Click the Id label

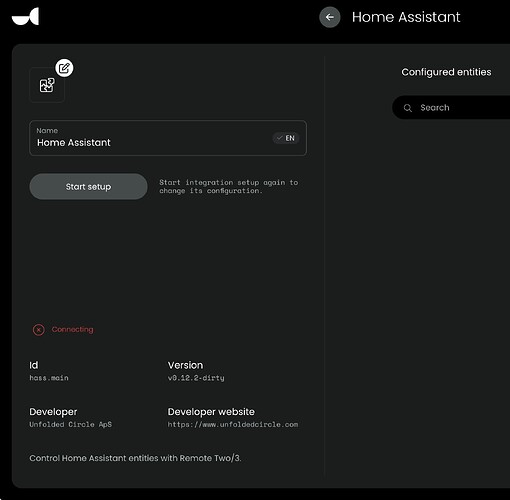34,365
